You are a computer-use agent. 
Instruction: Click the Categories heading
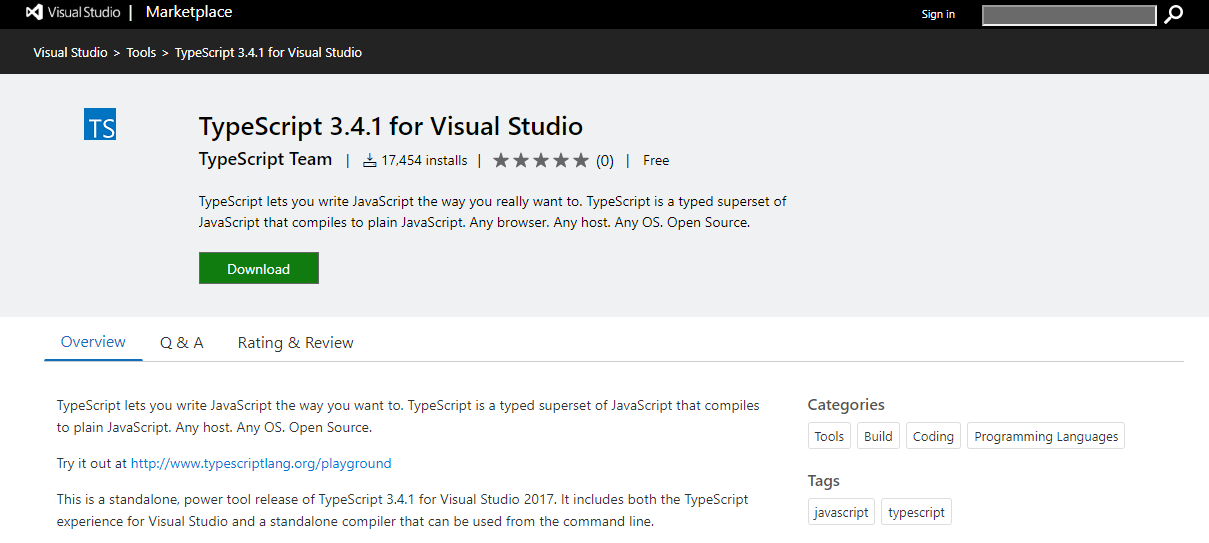pyautogui.click(x=846, y=405)
